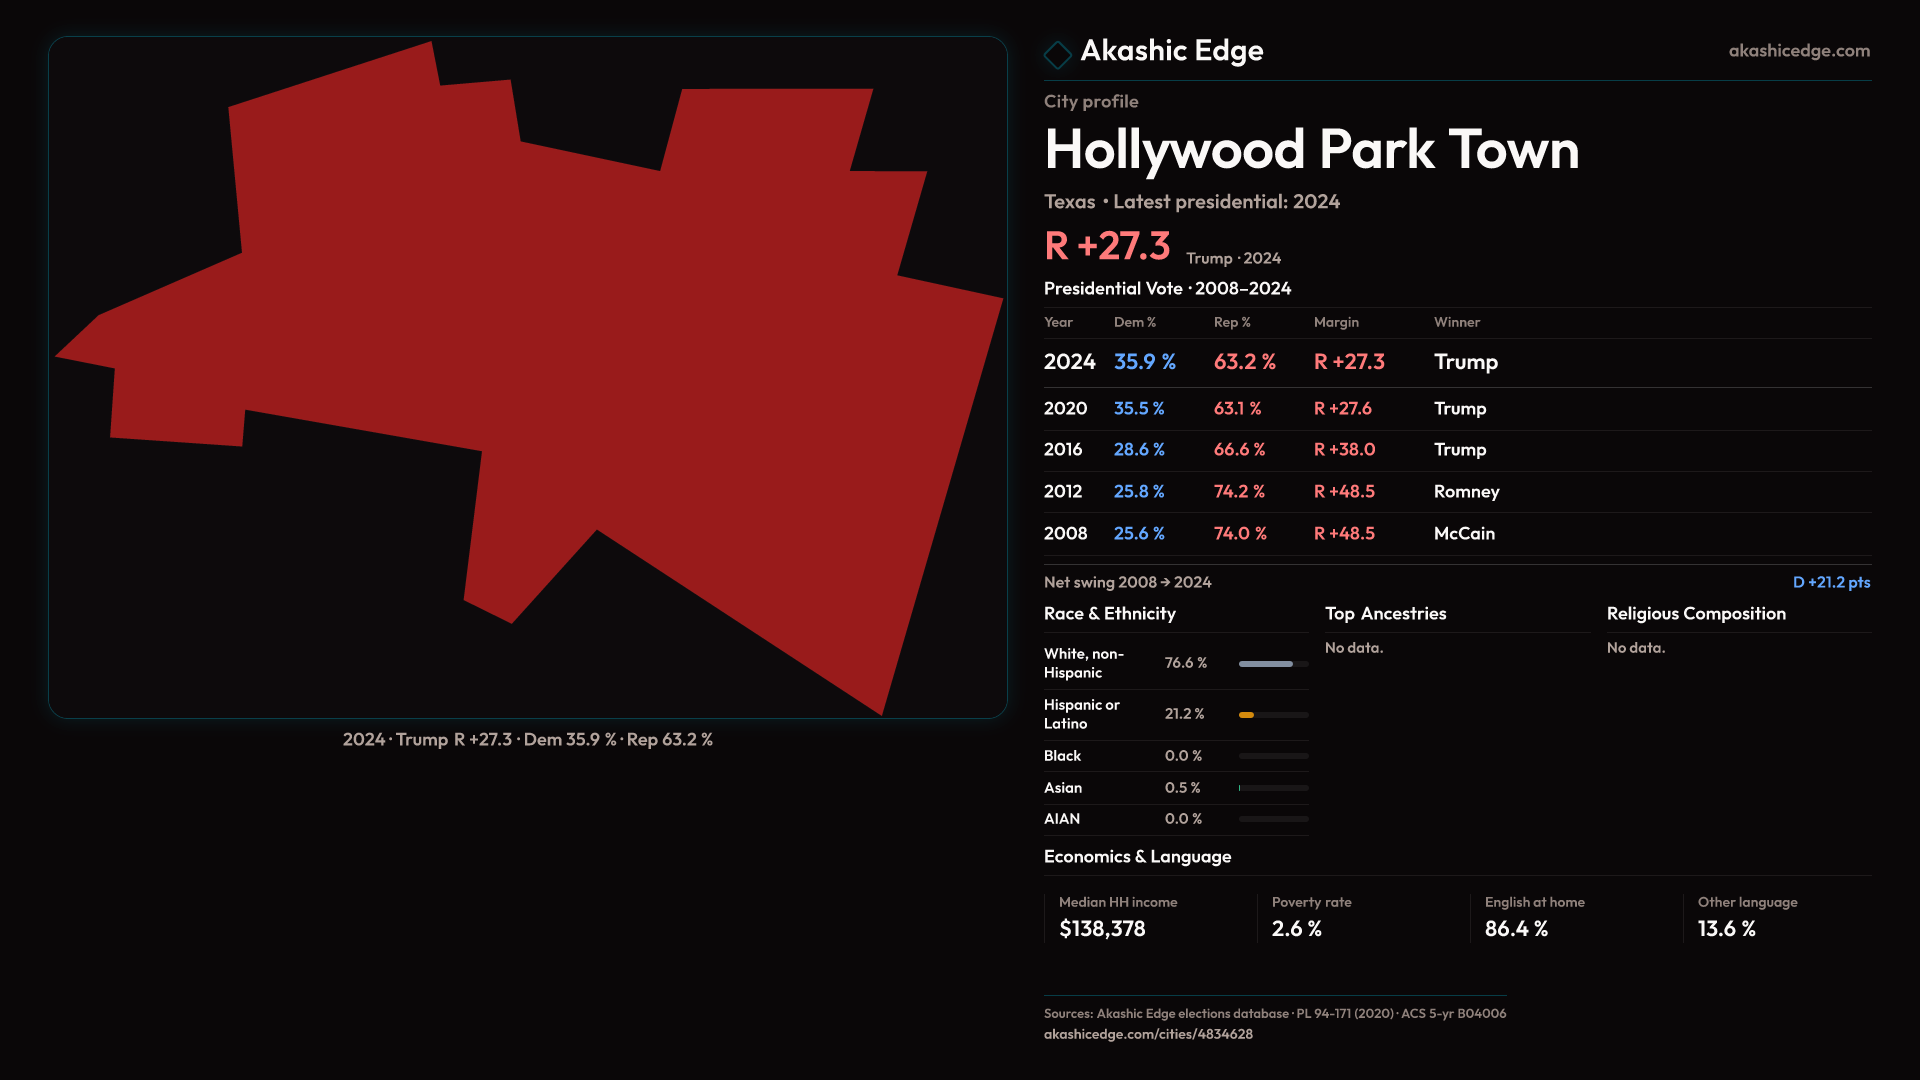Click the Margin column header
The image size is (1920, 1080).
1335,322
